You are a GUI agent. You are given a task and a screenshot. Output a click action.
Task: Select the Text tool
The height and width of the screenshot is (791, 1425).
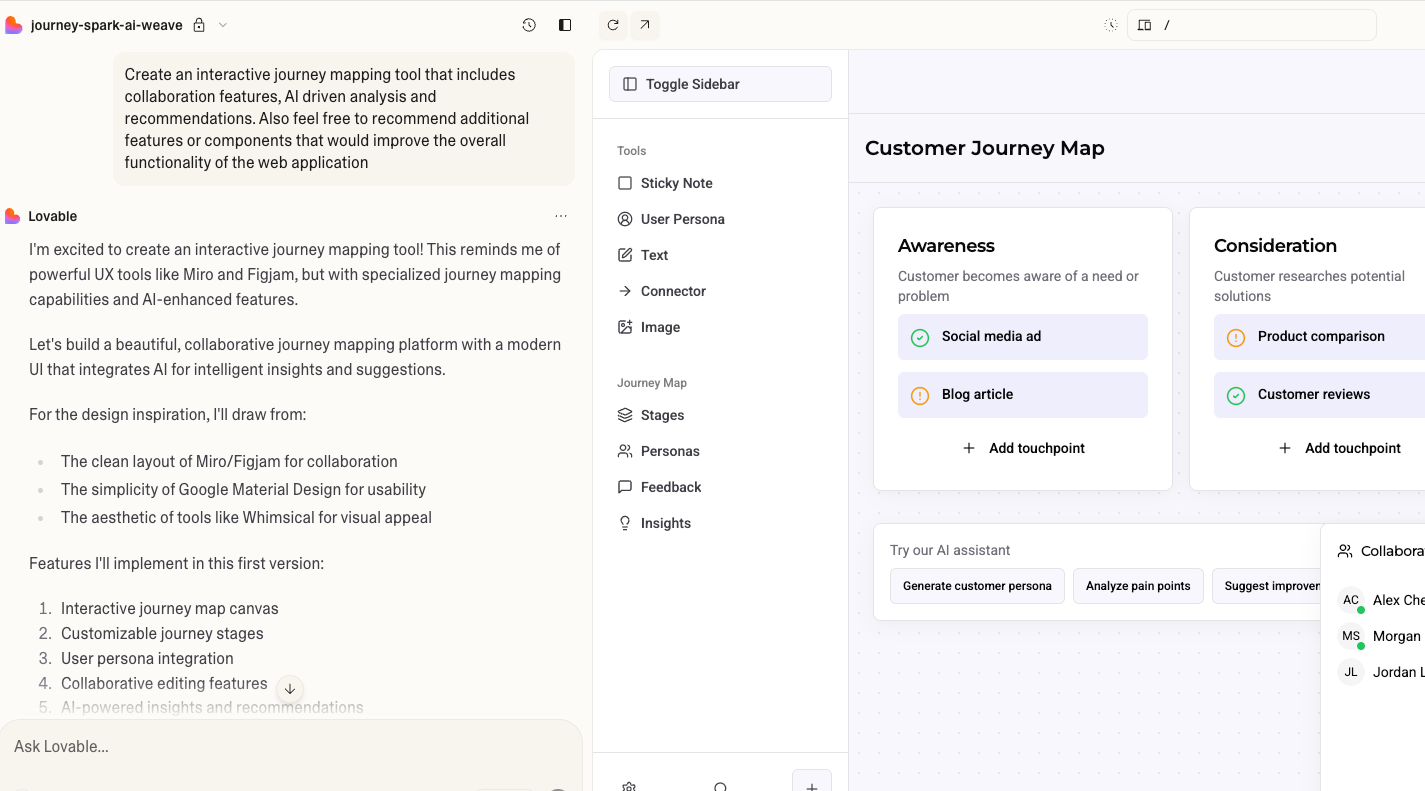pyautogui.click(x=720, y=255)
